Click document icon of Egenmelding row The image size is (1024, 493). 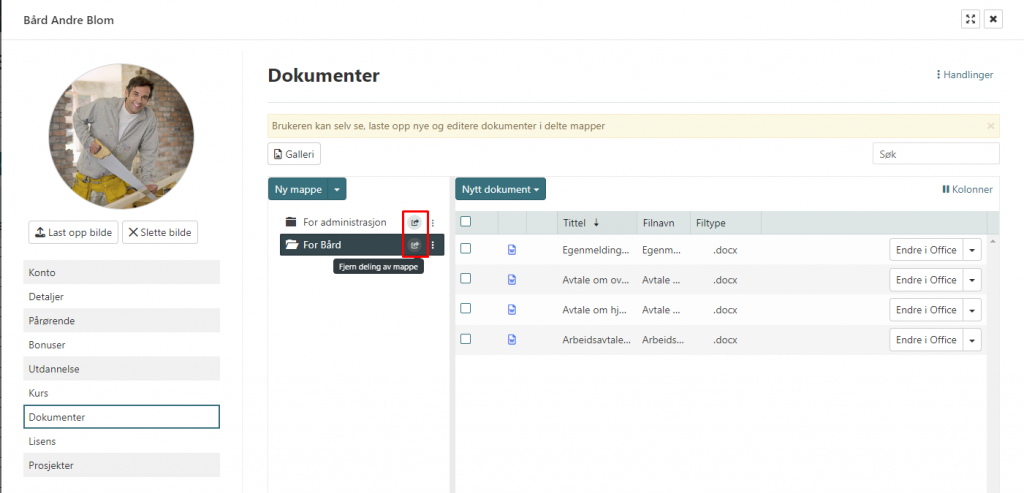(512, 250)
